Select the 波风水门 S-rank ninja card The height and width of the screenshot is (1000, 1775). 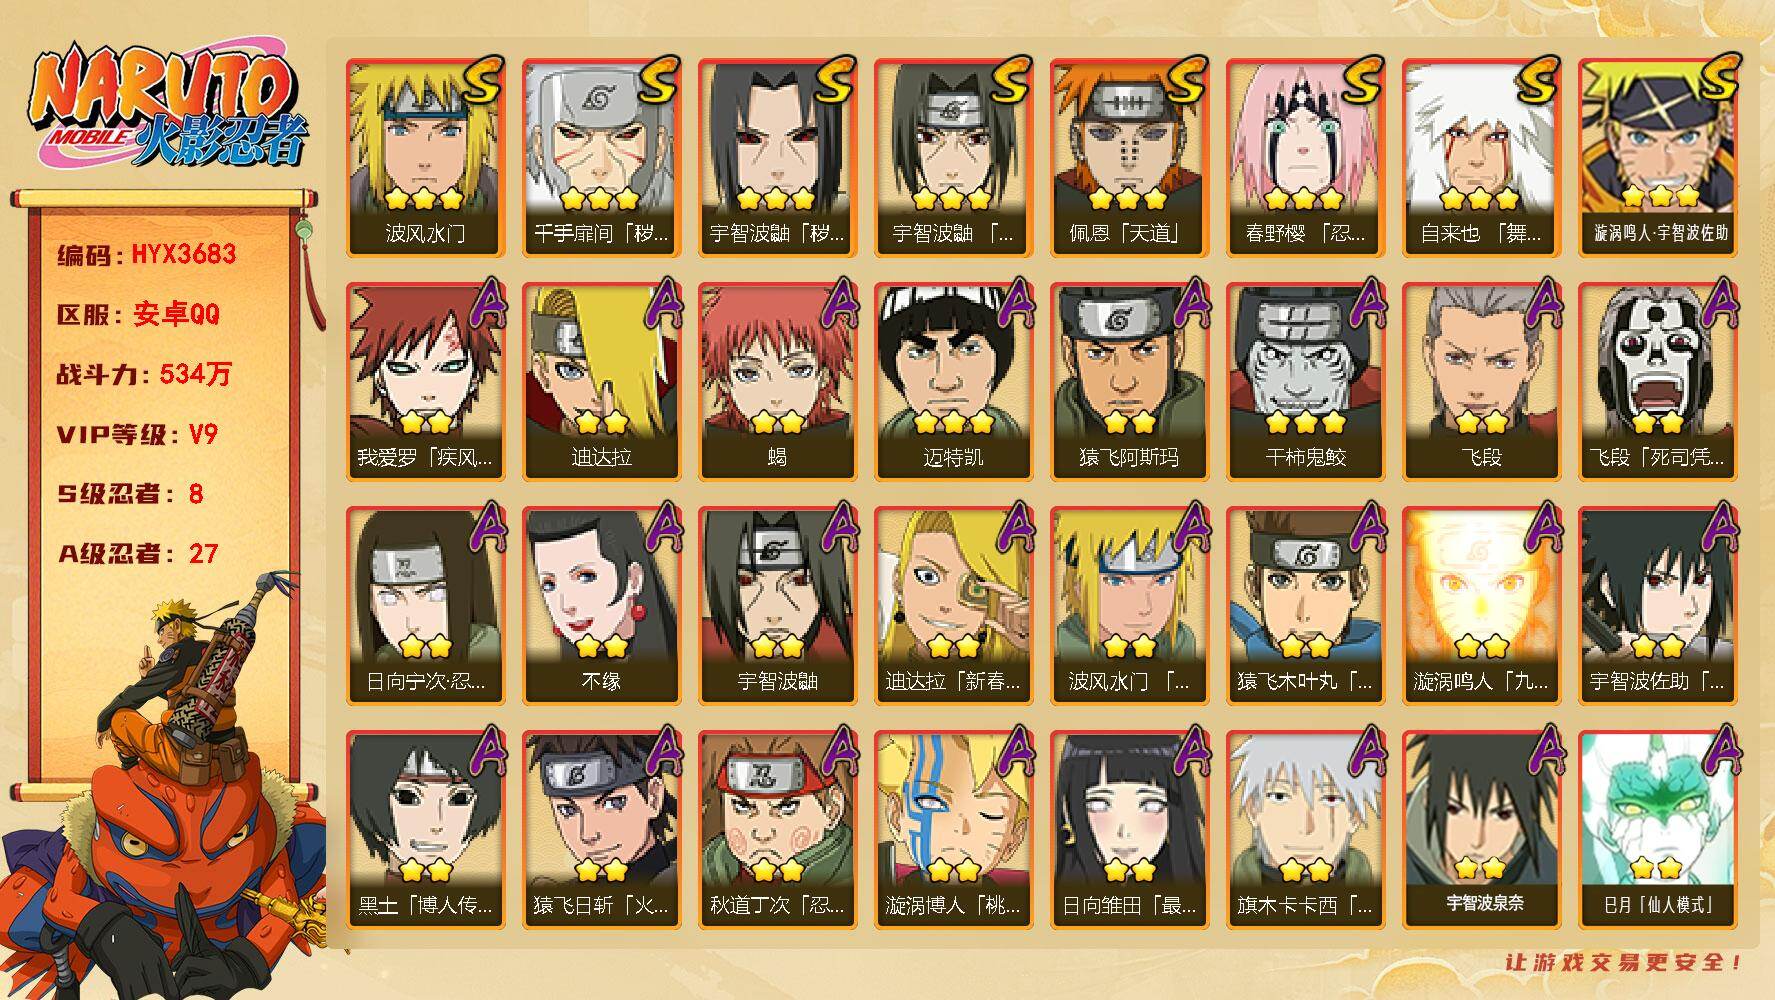[x=425, y=157]
